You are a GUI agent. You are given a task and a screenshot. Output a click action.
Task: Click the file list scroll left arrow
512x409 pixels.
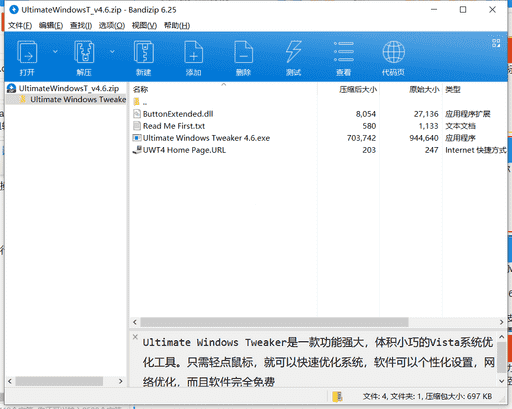[x=135, y=322]
